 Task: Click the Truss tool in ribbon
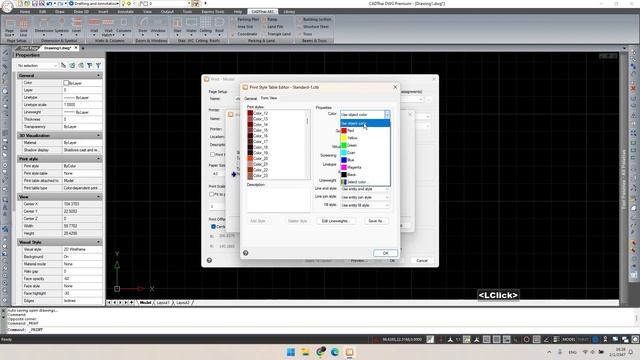click(x=305, y=34)
